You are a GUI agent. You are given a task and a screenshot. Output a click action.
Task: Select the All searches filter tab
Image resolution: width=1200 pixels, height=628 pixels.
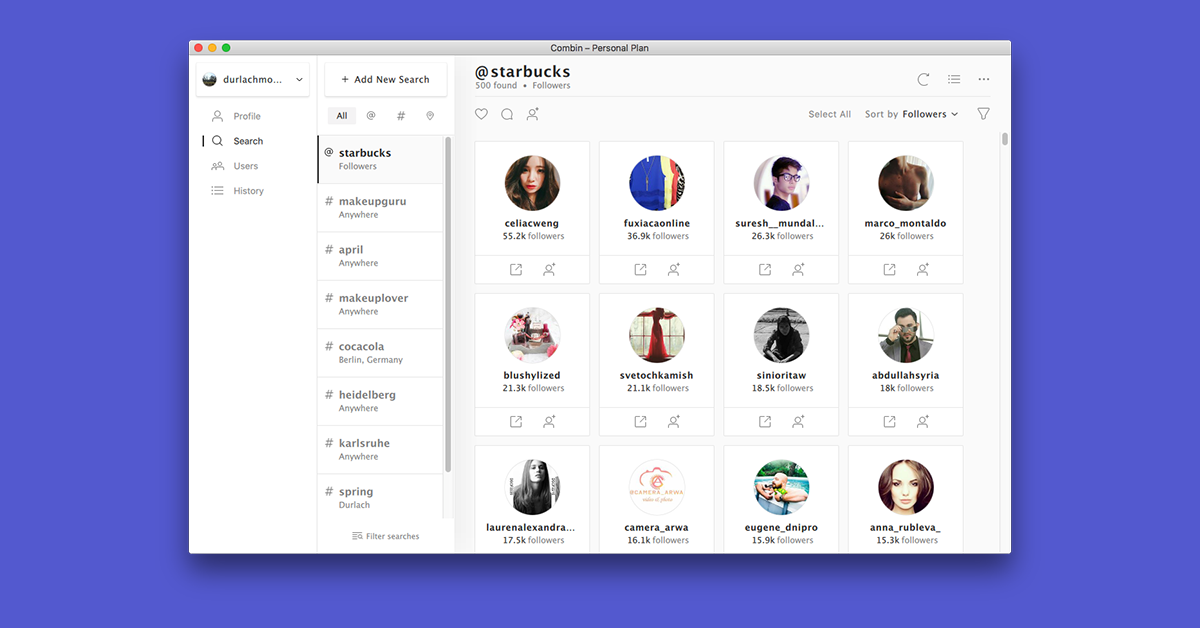point(342,116)
